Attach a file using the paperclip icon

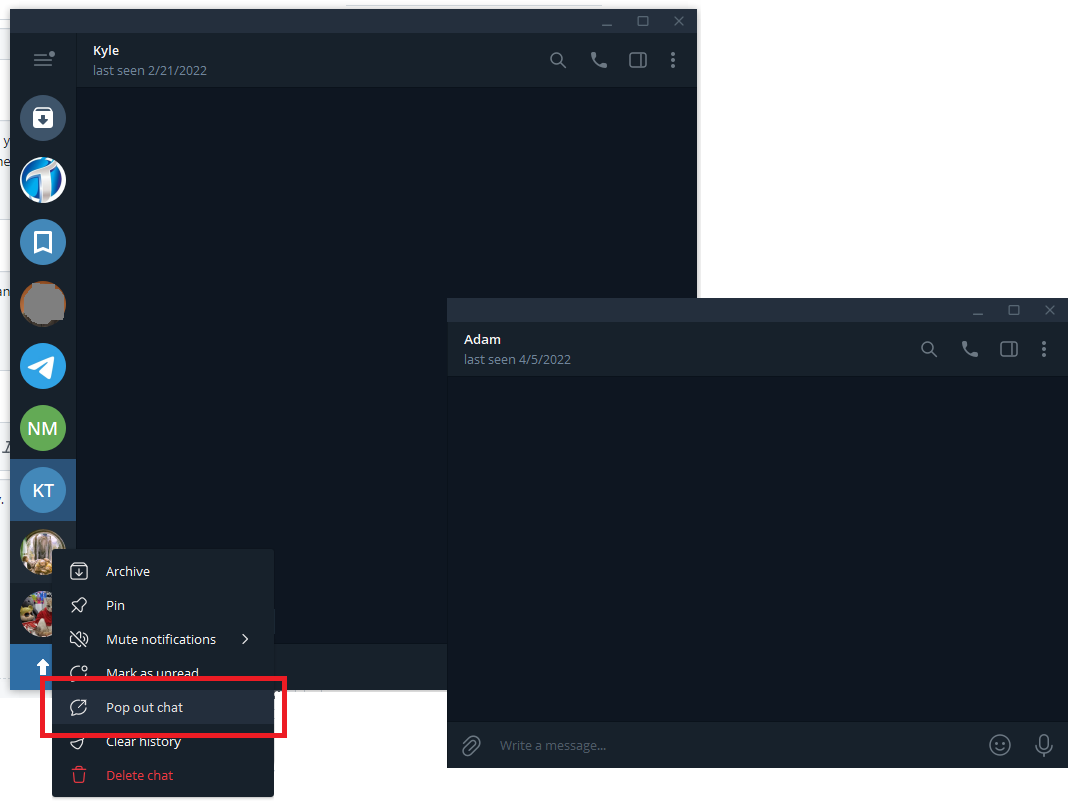click(x=470, y=745)
